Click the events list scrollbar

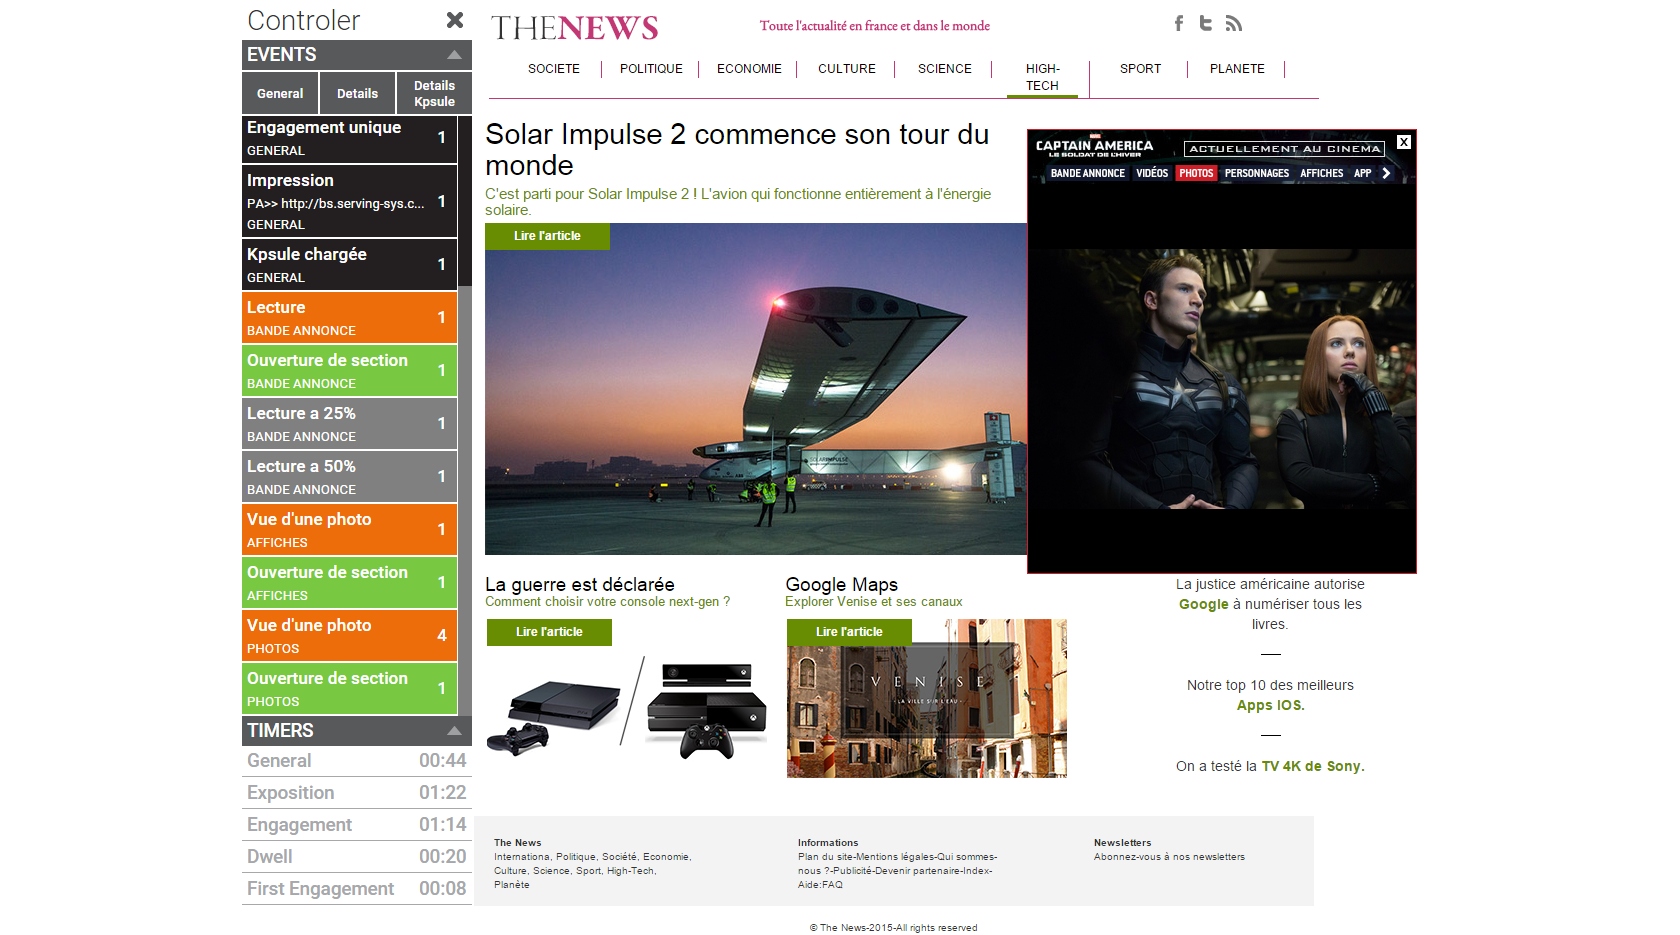point(465,400)
